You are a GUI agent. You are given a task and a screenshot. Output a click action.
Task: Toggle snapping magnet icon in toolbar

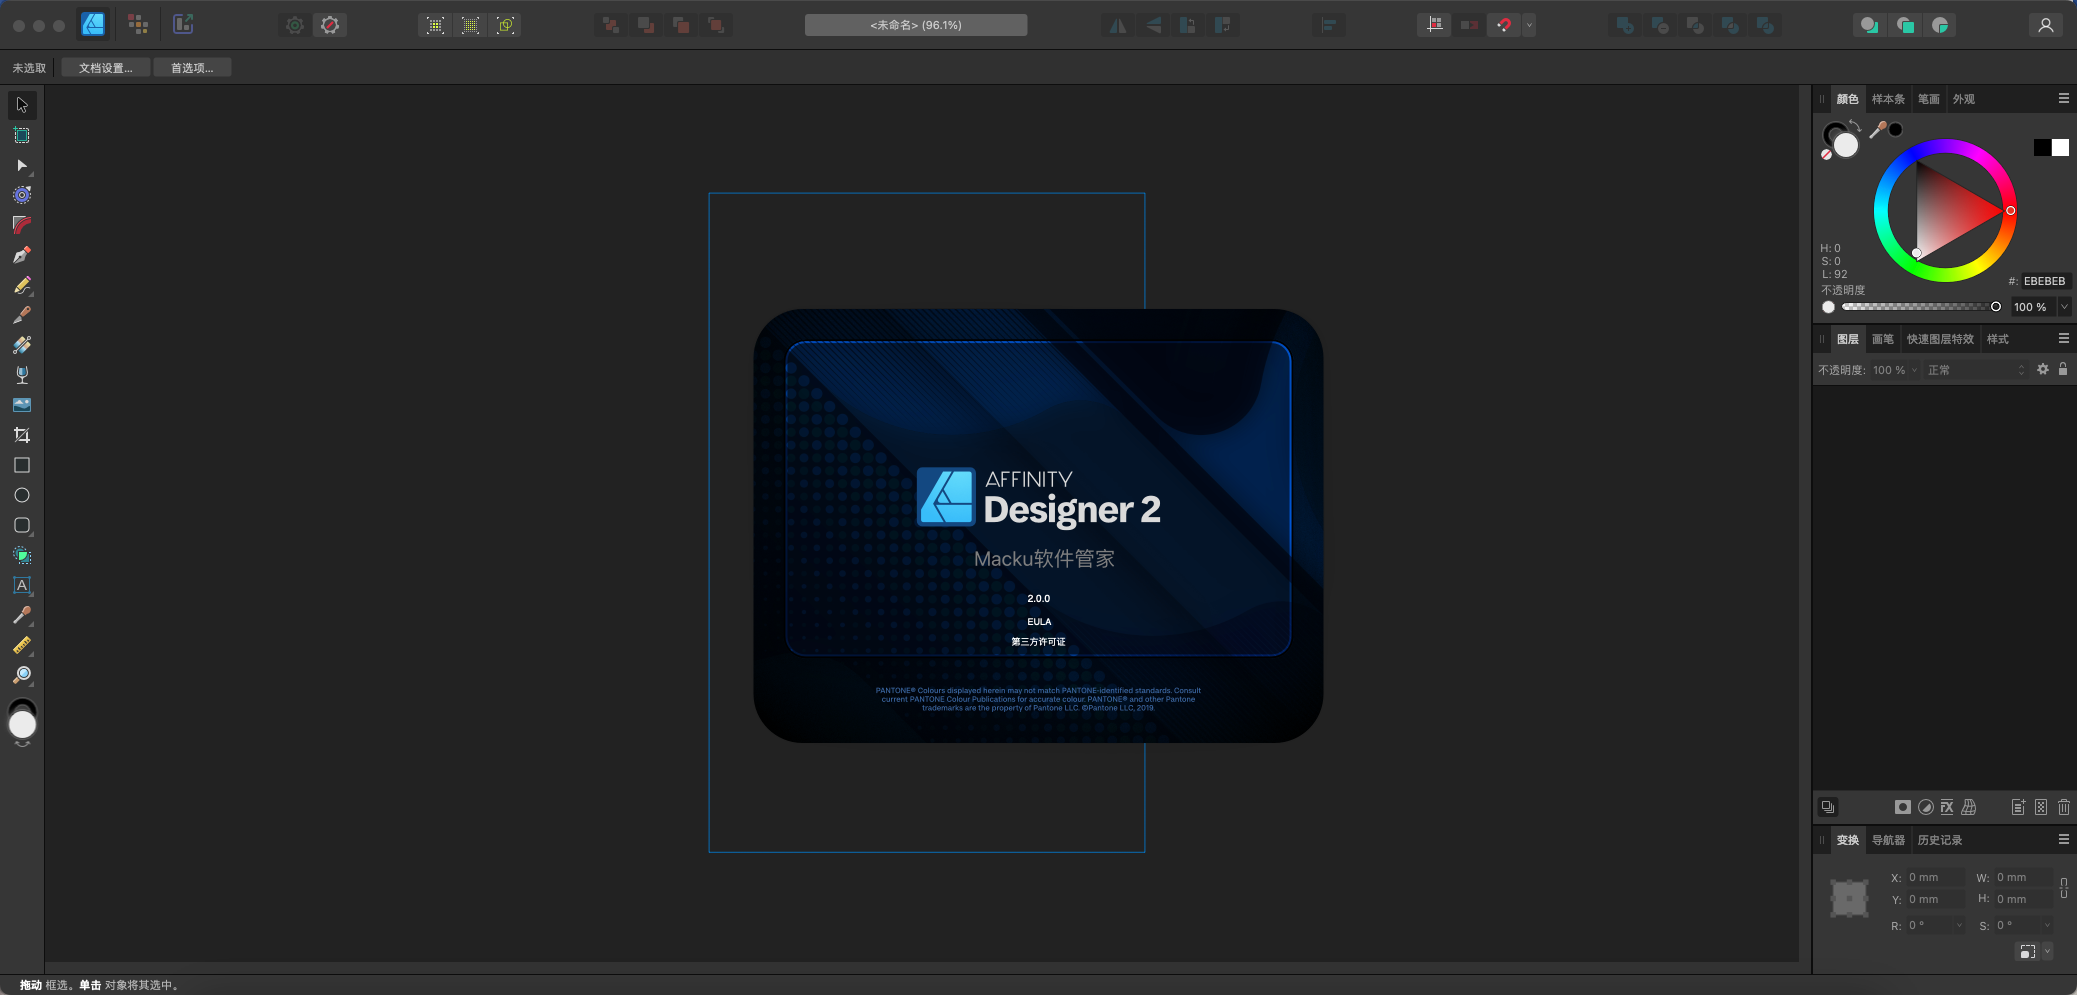tap(1504, 25)
